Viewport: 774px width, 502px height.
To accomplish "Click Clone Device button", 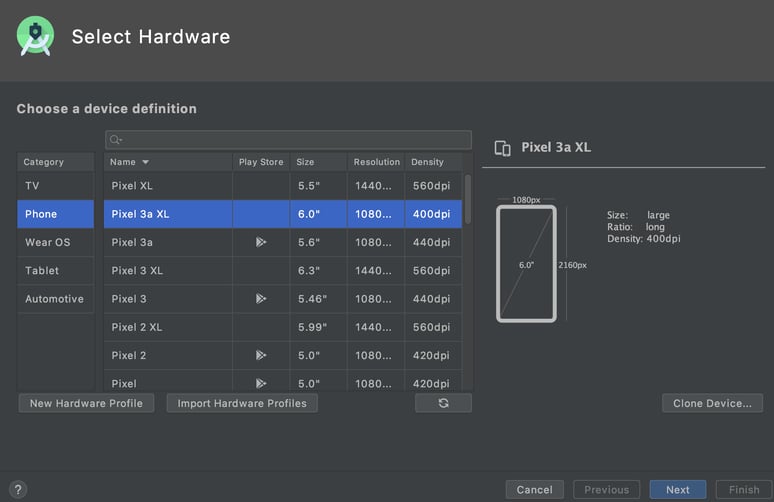I will 712,403.
